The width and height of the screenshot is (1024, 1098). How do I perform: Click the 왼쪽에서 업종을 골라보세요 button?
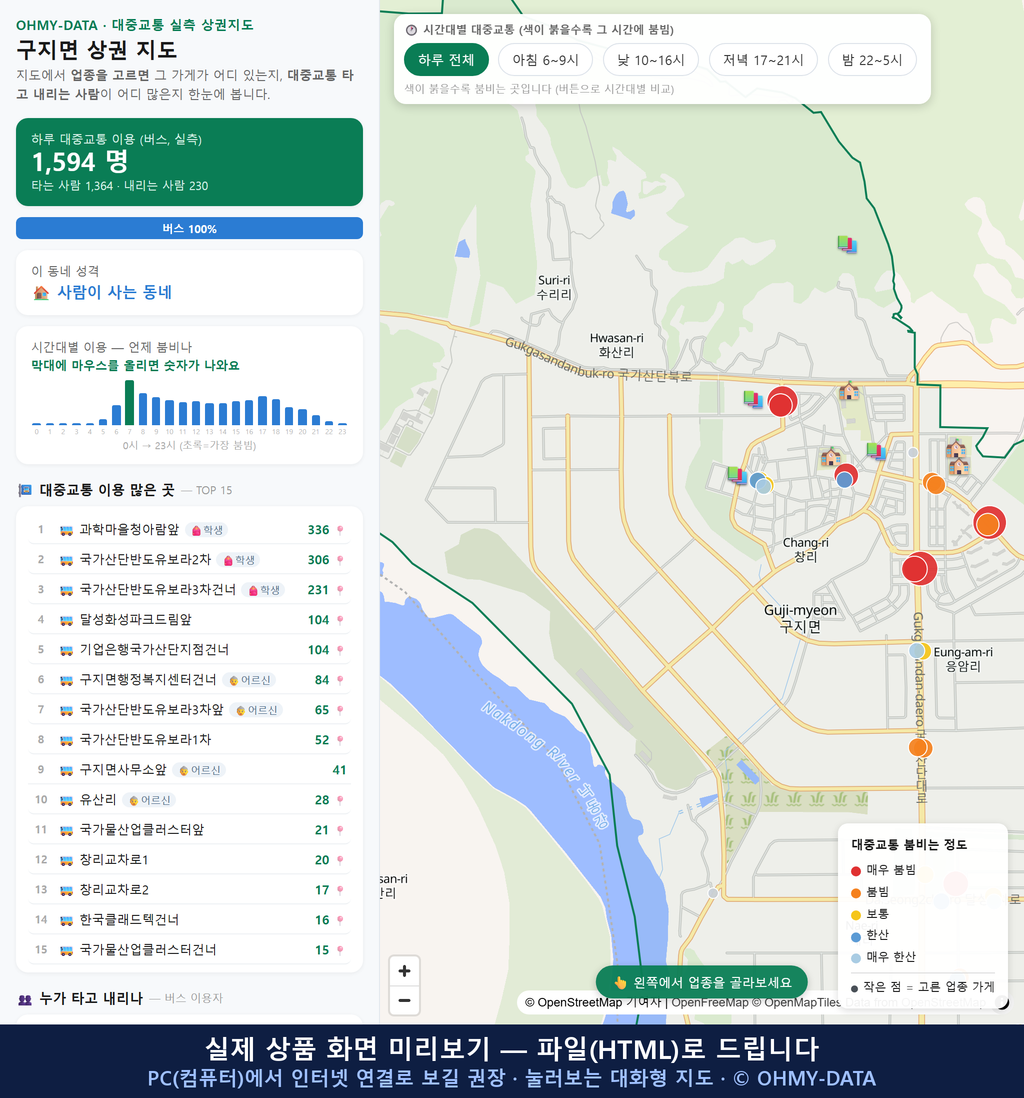[701, 982]
